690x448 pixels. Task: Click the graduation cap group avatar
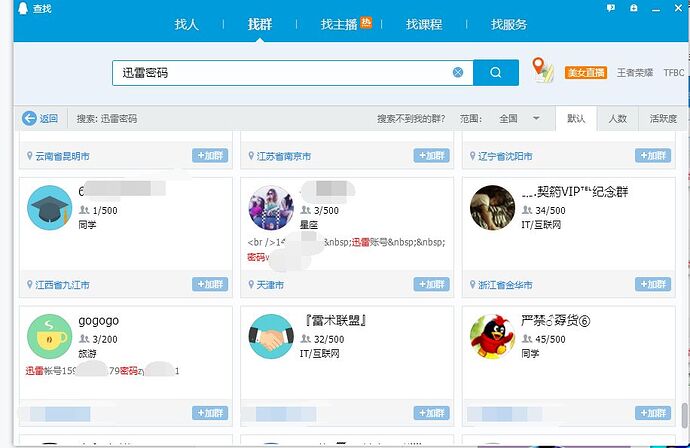pos(47,208)
